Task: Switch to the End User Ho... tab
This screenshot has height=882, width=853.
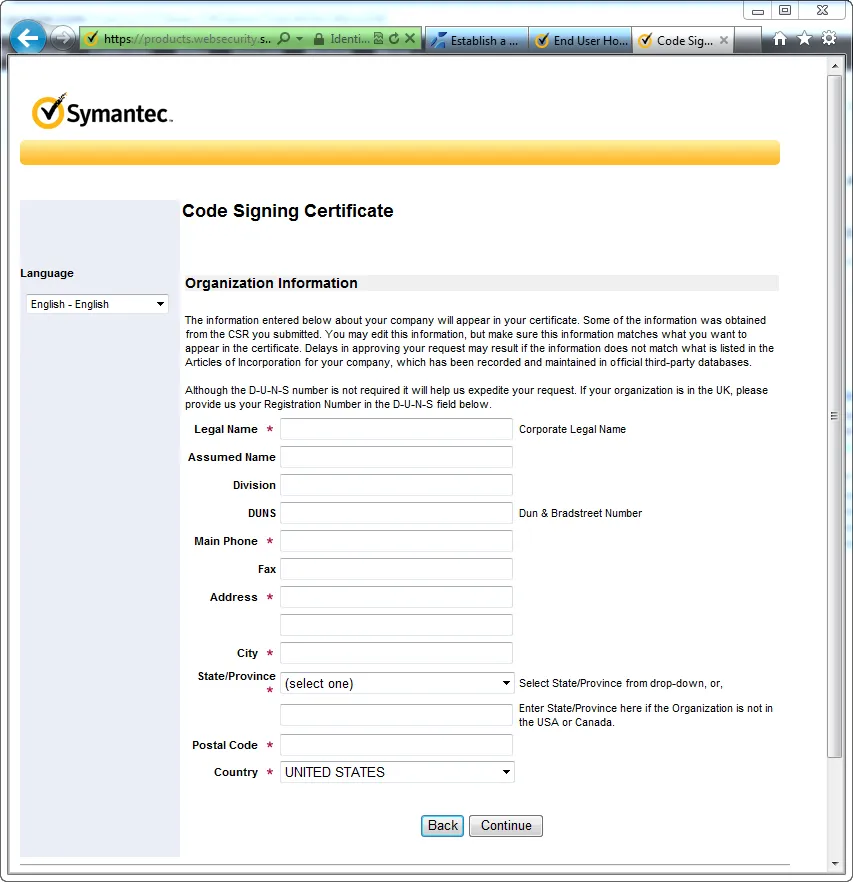Action: (580, 40)
